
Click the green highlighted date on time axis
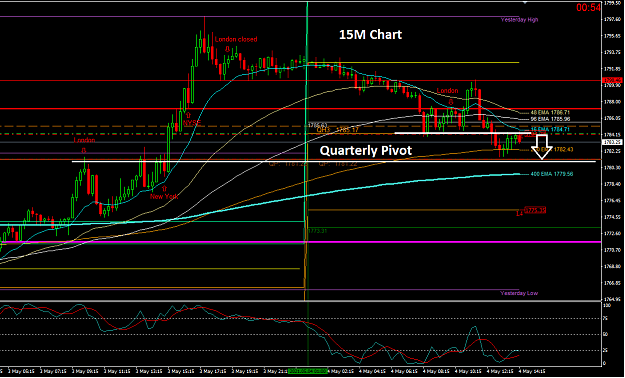point(308,371)
